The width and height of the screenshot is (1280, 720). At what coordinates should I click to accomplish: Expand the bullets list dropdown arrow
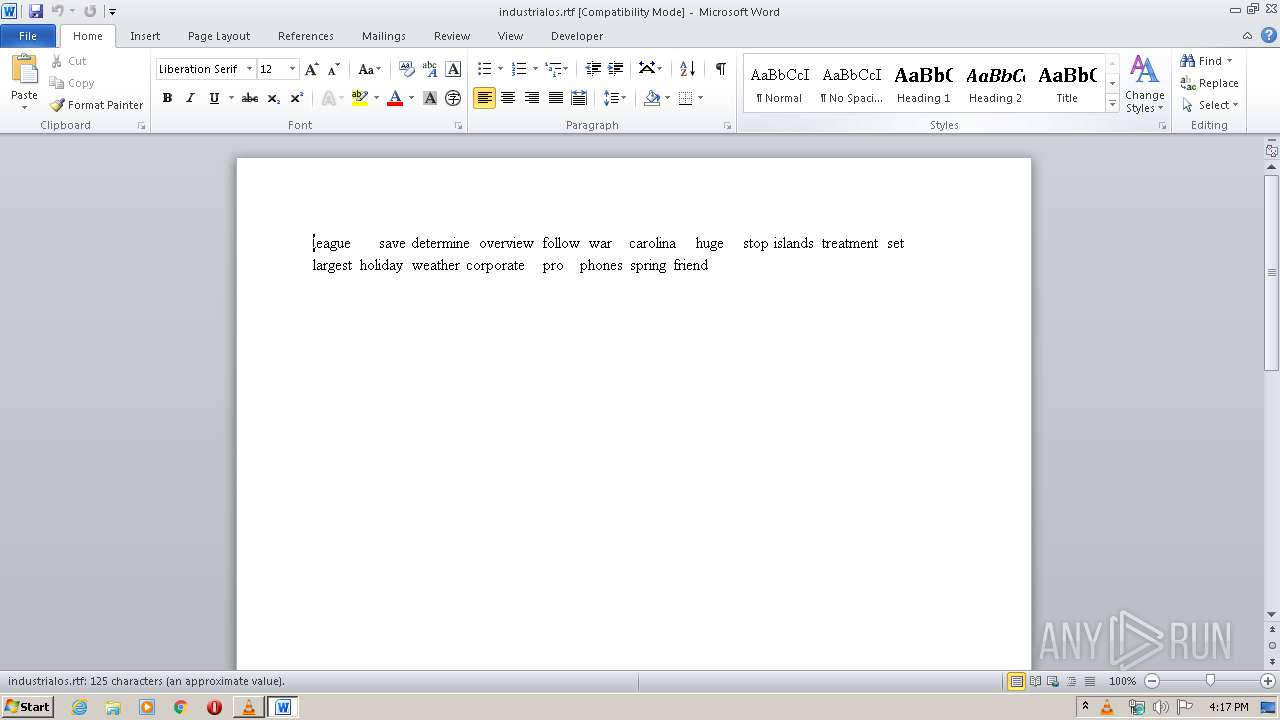click(500, 69)
